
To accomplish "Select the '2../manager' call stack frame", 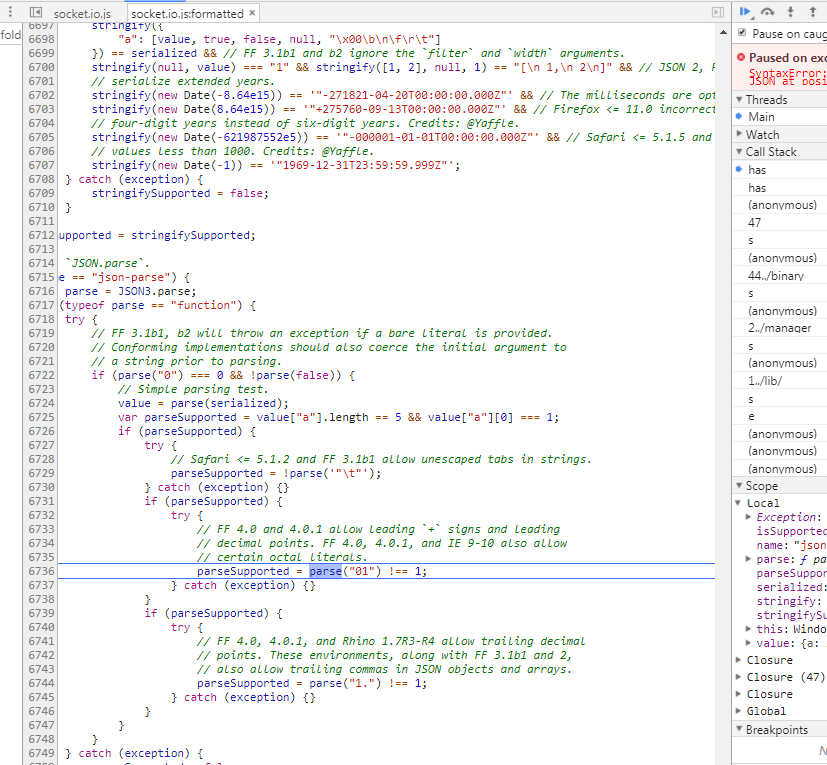I will click(780, 328).
